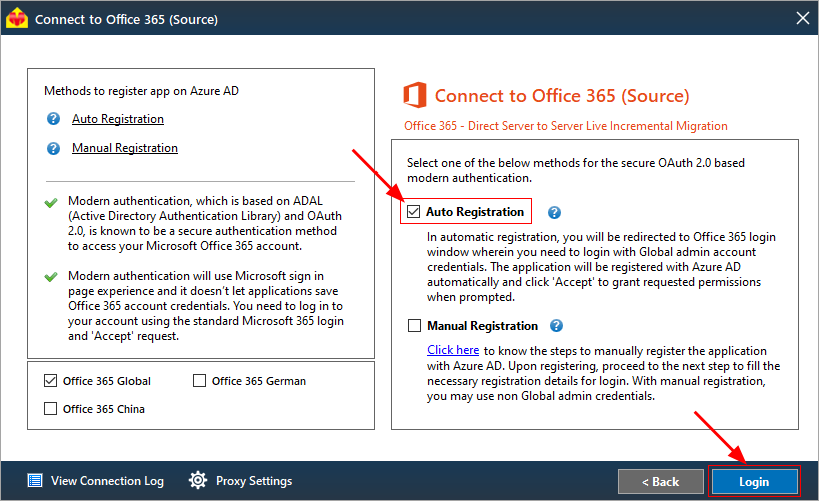This screenshot has height=501, width=819.
Task: Check the Office 365 German option
Action: click(x=199, y=380)
